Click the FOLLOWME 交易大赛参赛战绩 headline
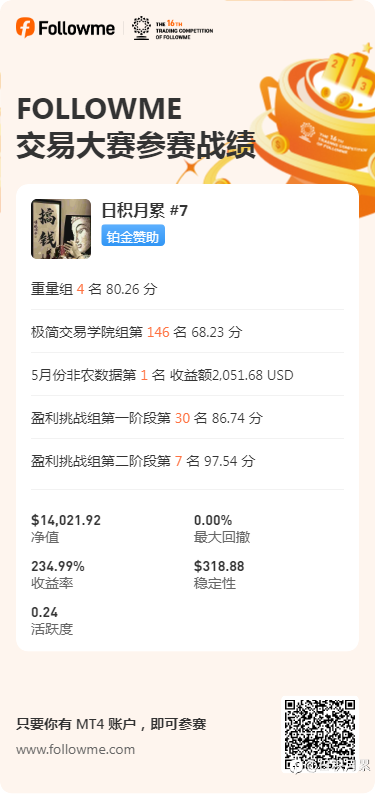The width and height of the screenshot is (375, 794). tap(136, 128)
